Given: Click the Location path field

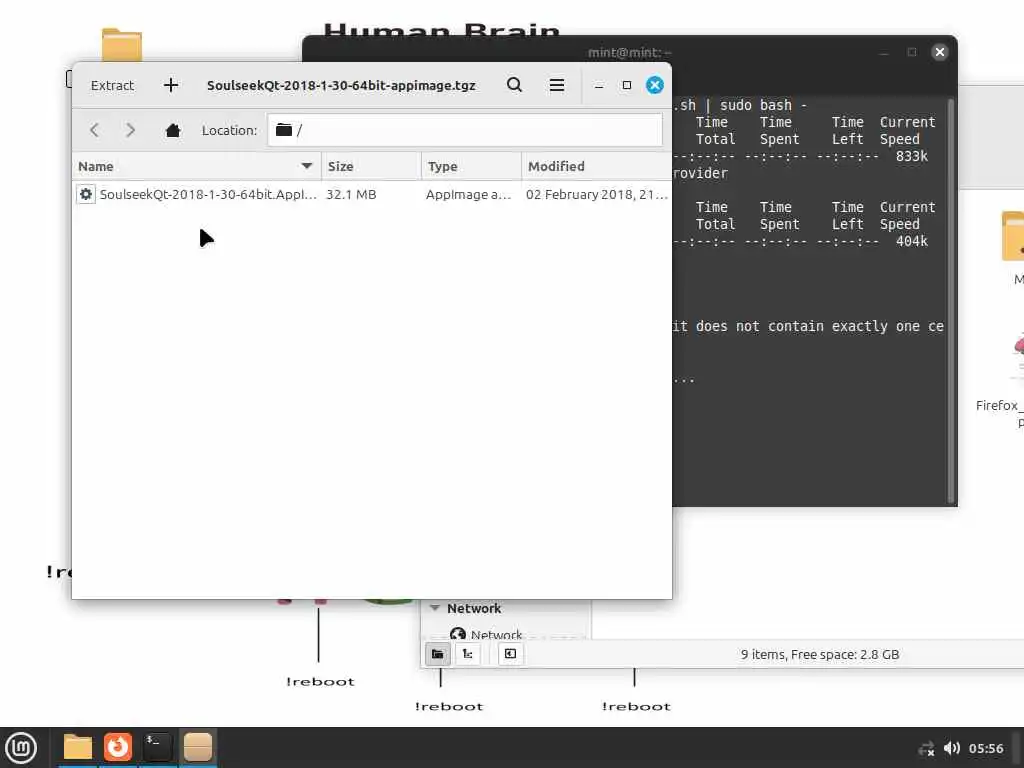Looking at the screenshot, I should pyautogui.click(x=464, y=130).
